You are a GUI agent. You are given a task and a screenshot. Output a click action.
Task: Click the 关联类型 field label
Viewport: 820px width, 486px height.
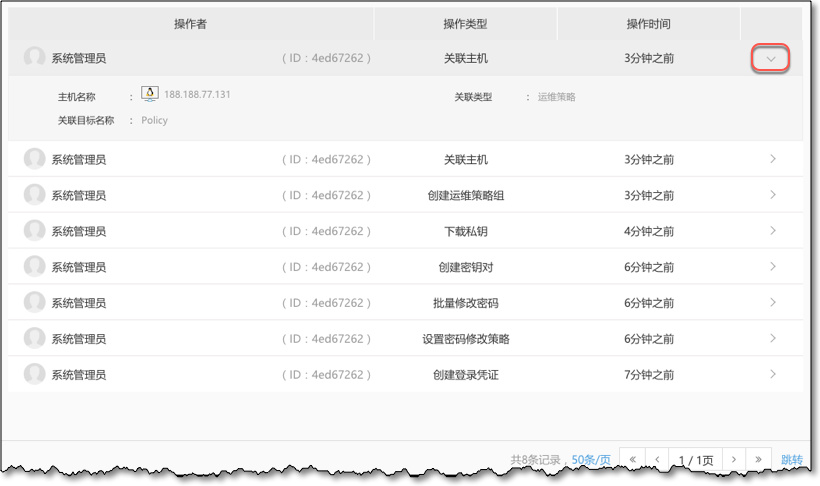pos(473,97)
